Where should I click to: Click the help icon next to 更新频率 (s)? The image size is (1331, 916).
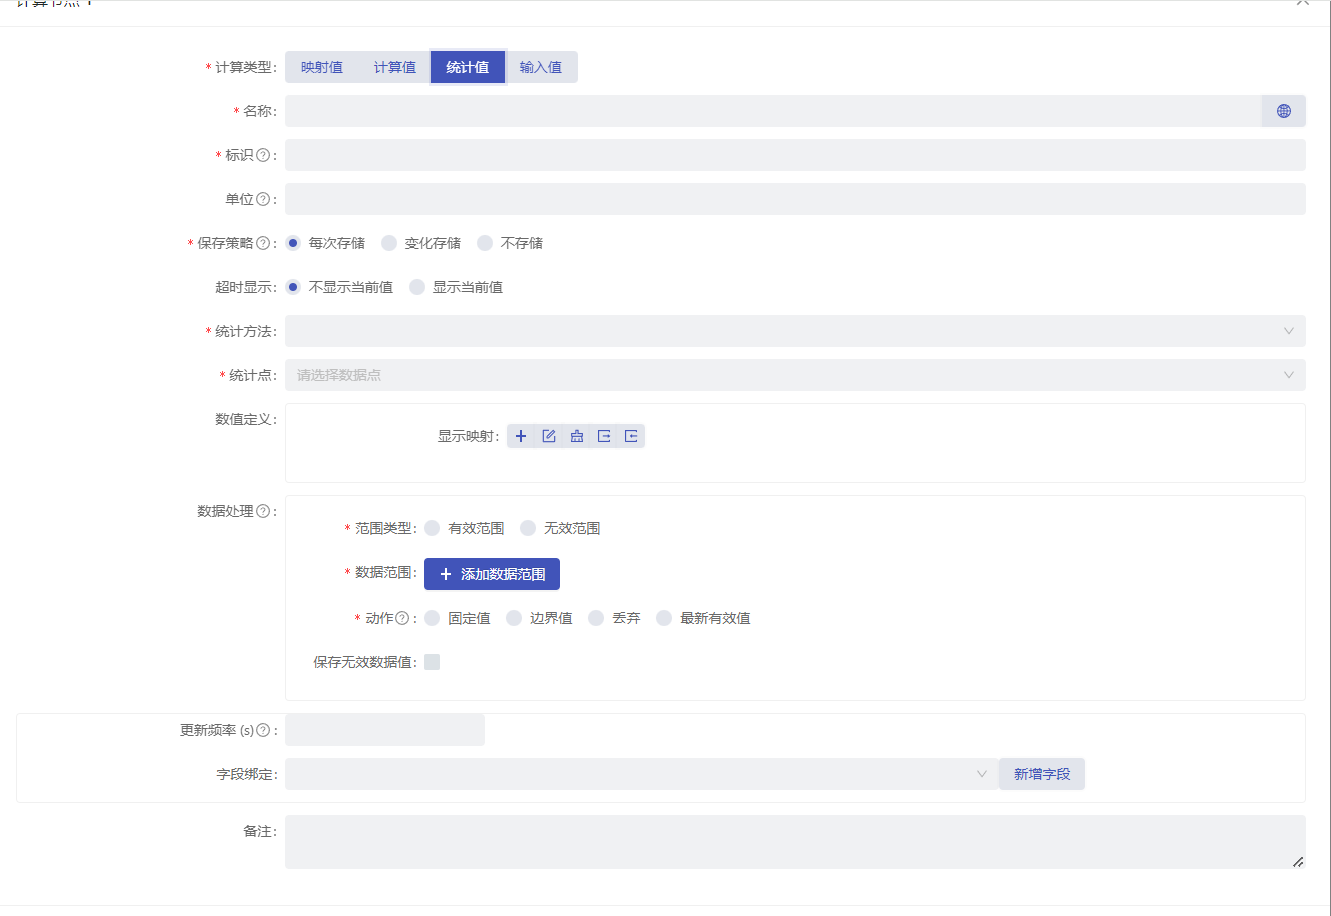tap(263, 730)
